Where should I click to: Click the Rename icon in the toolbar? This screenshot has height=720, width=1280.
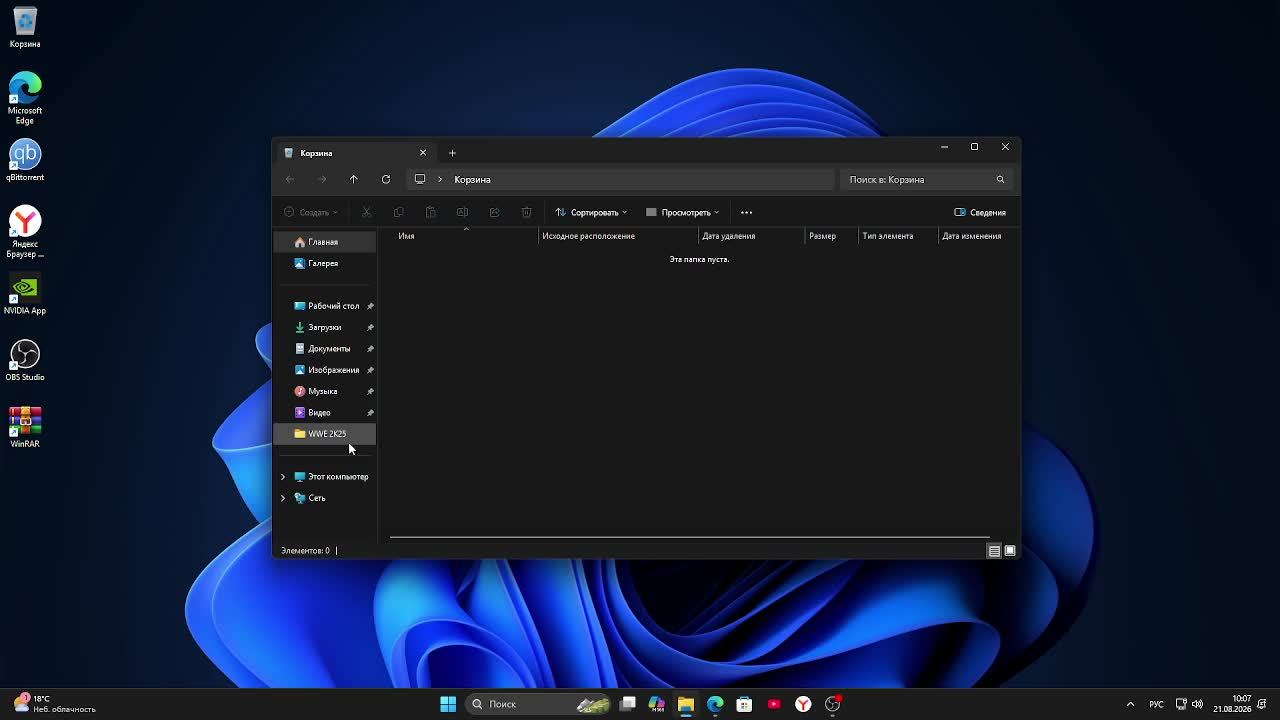point(462,212)
